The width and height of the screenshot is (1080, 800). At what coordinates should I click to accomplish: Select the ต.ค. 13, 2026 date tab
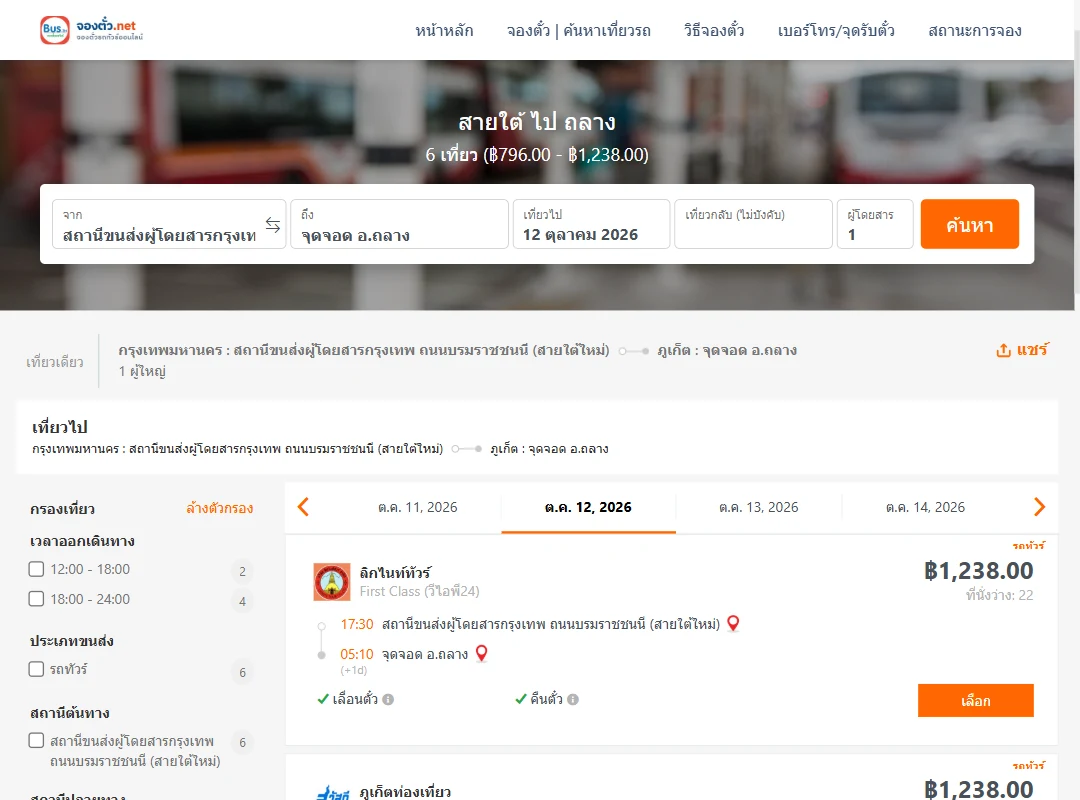(758, 508)
